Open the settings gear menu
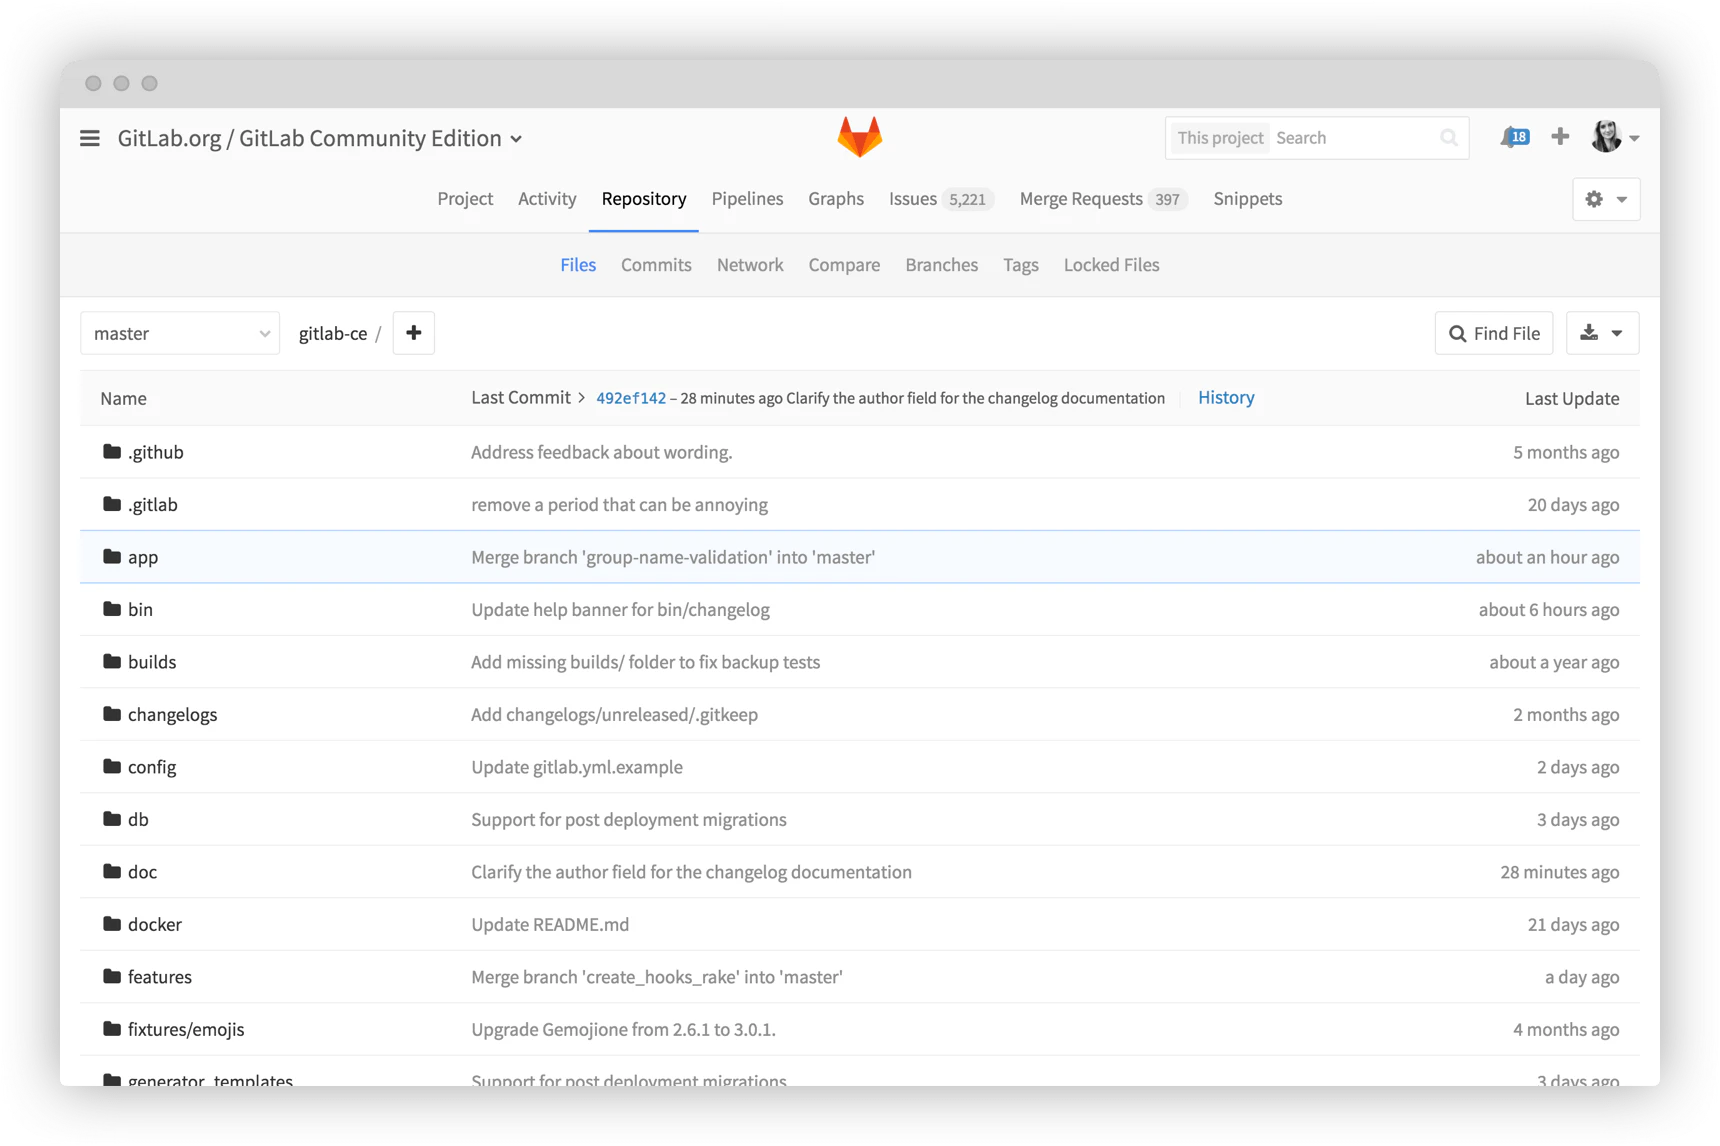This screenshot has height=1146, width=1720. (x=1594, y=199)
